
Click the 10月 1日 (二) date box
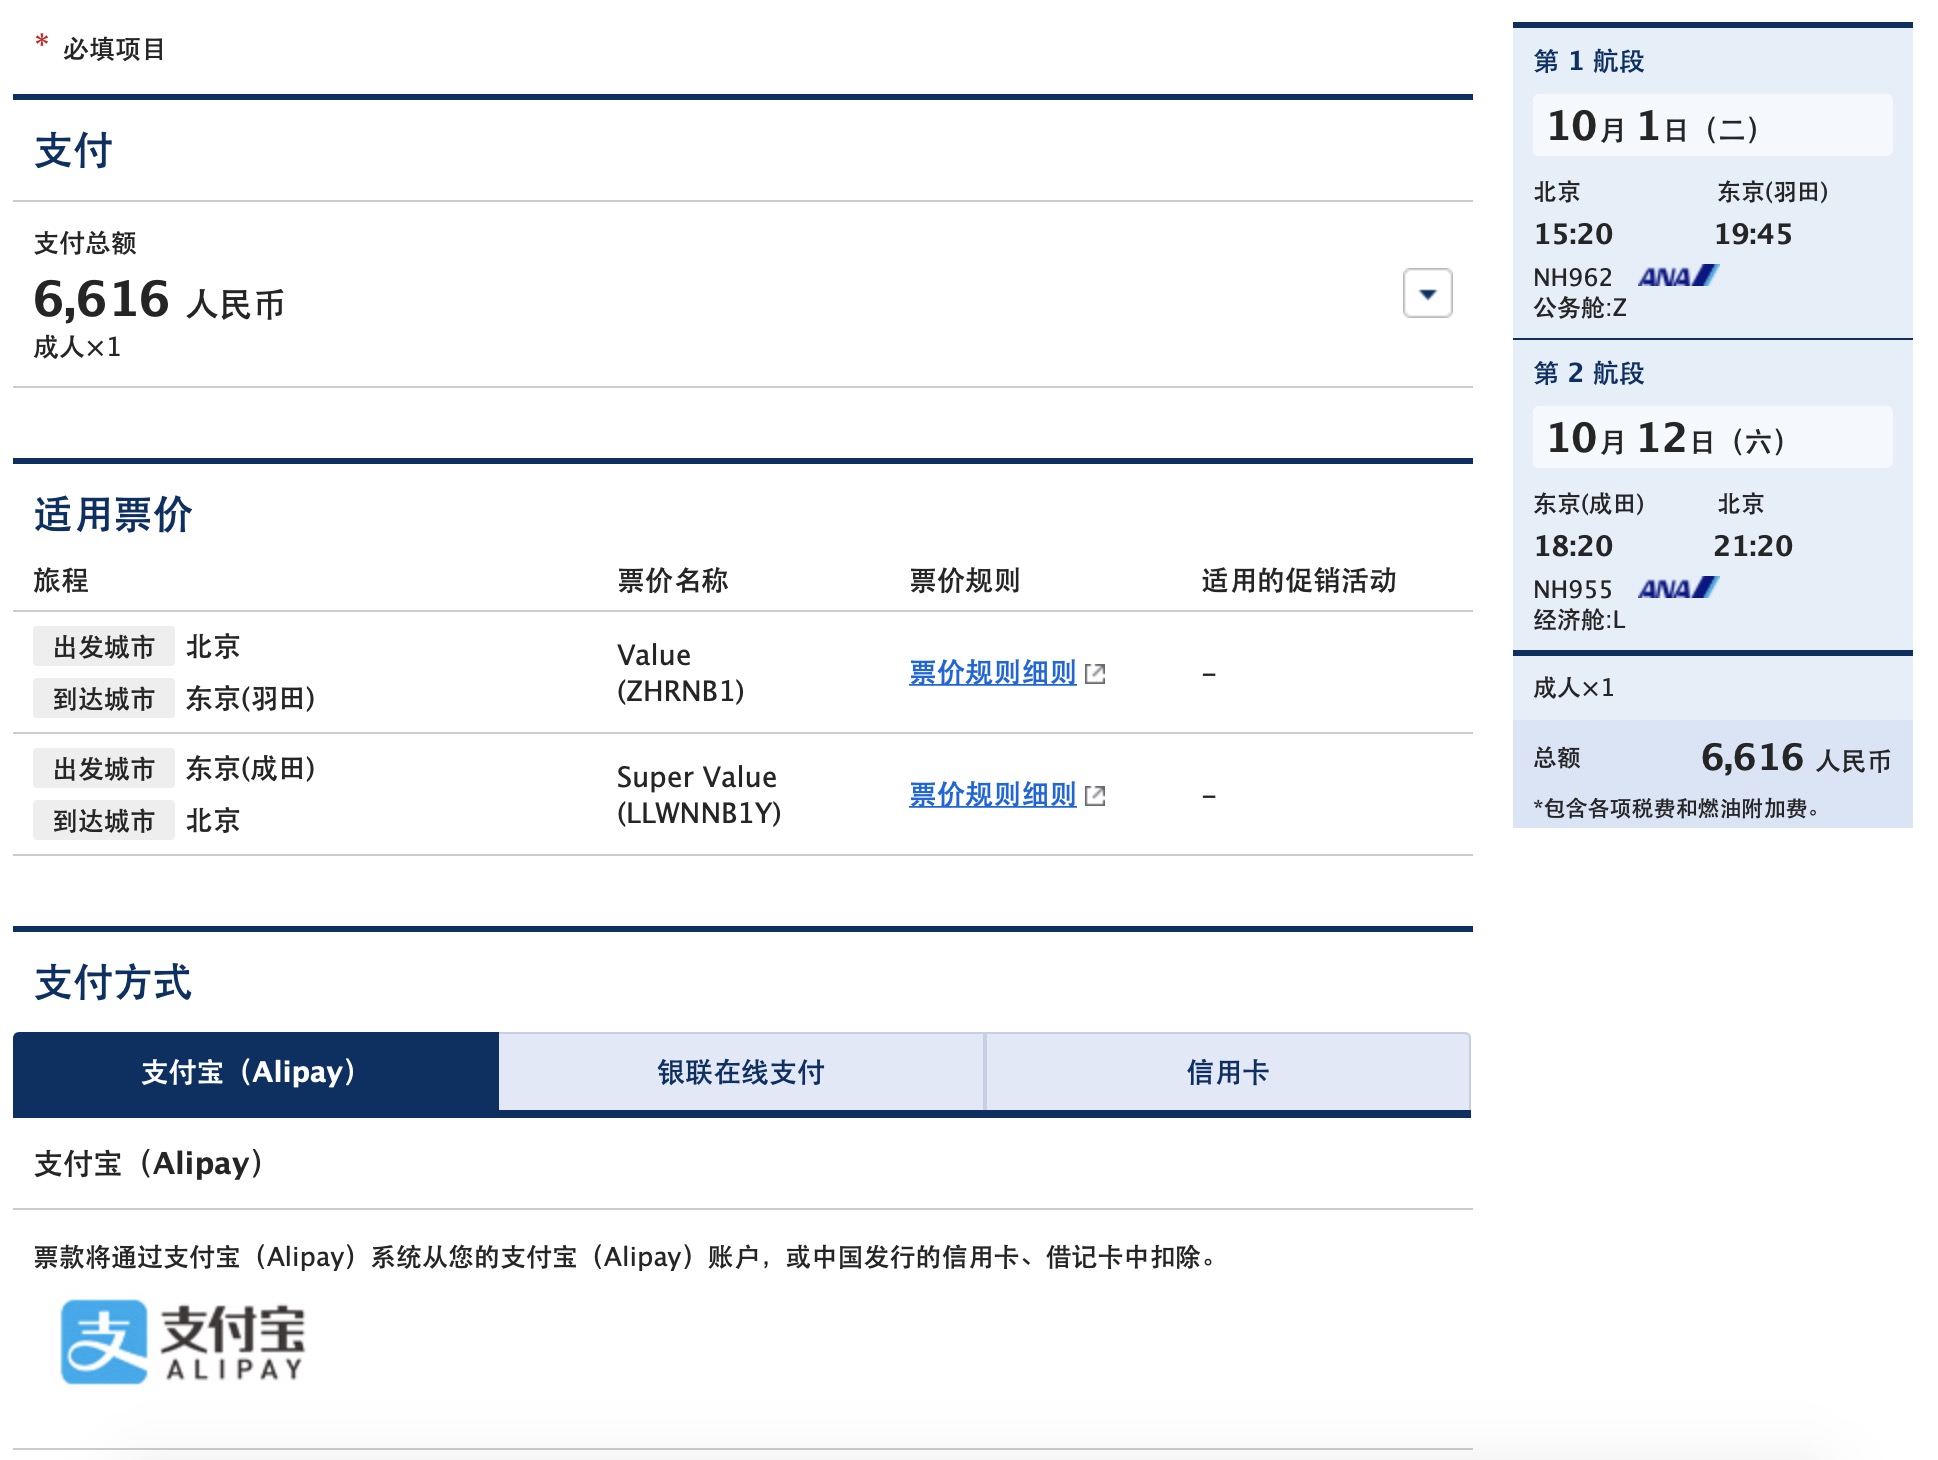click(x=1712, y=126)
